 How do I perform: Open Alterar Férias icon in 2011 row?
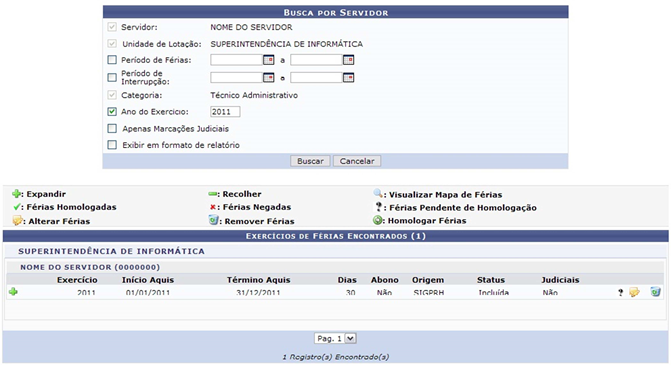coord(634,292)
